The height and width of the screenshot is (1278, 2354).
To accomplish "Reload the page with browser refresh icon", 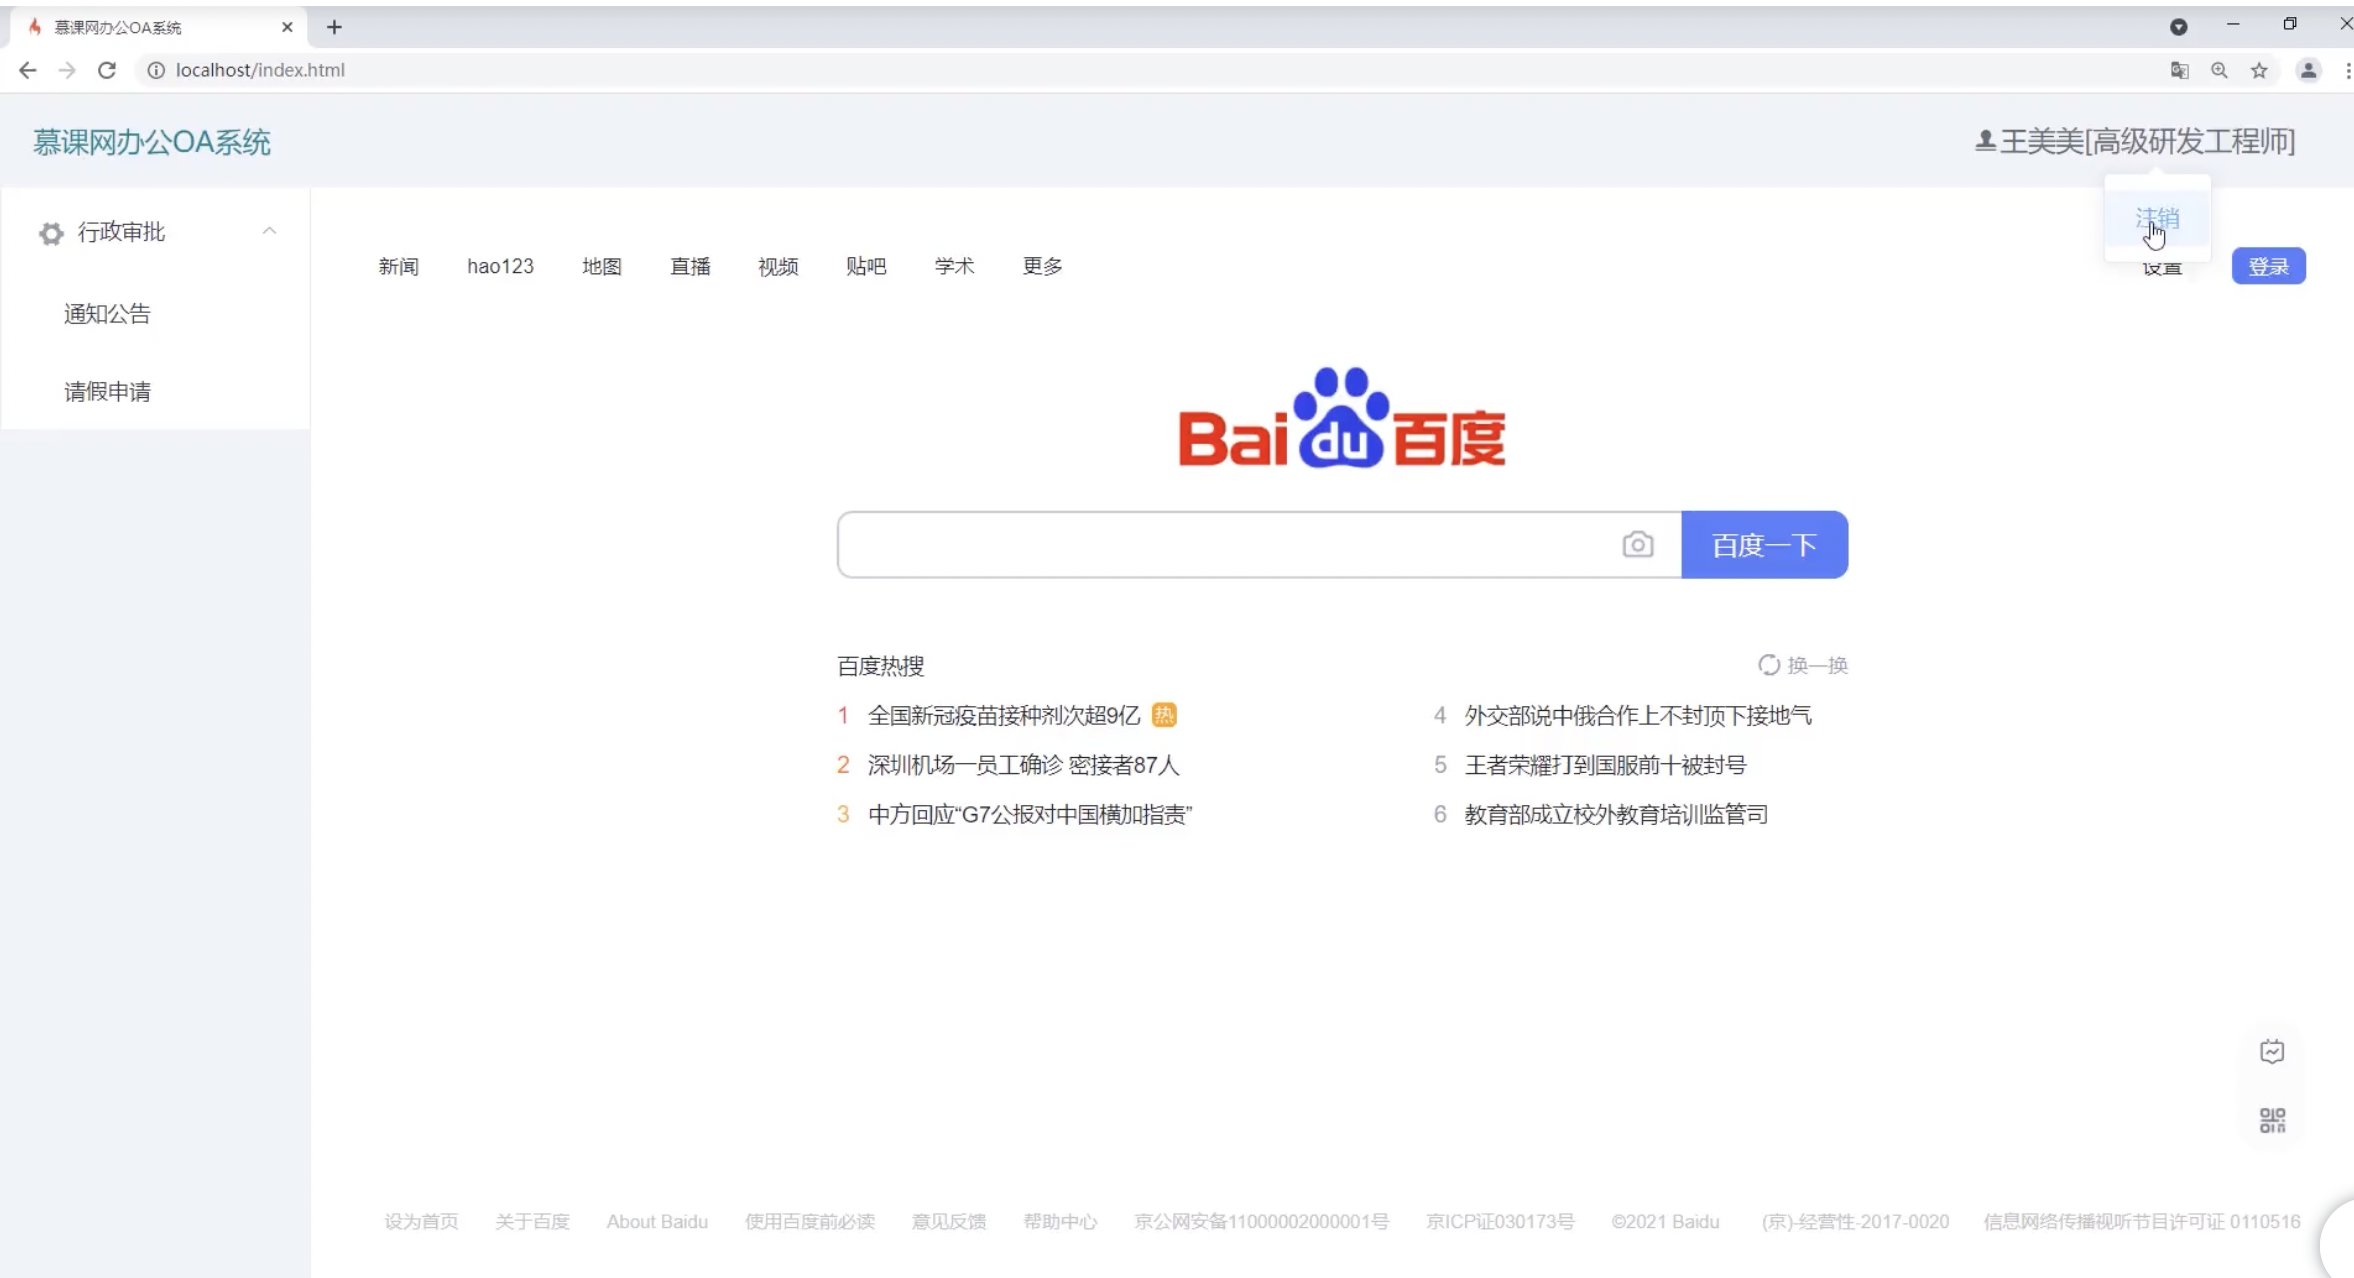I will tap(107, 70).
